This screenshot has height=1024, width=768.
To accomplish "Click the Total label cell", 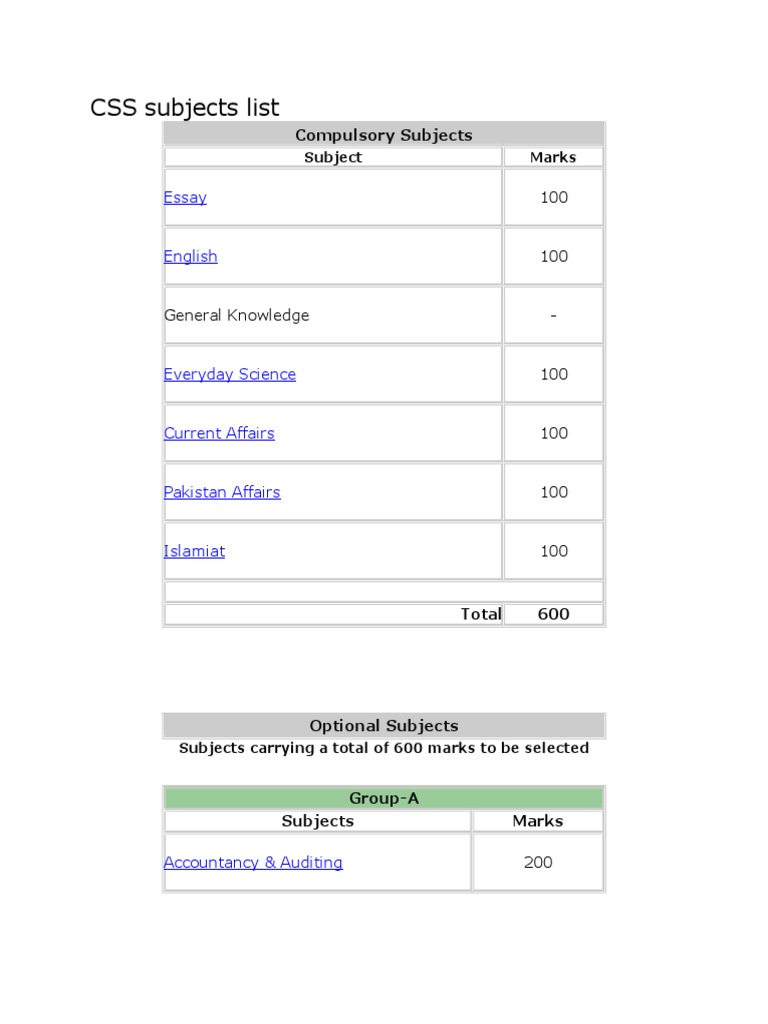I will (480, 614).
